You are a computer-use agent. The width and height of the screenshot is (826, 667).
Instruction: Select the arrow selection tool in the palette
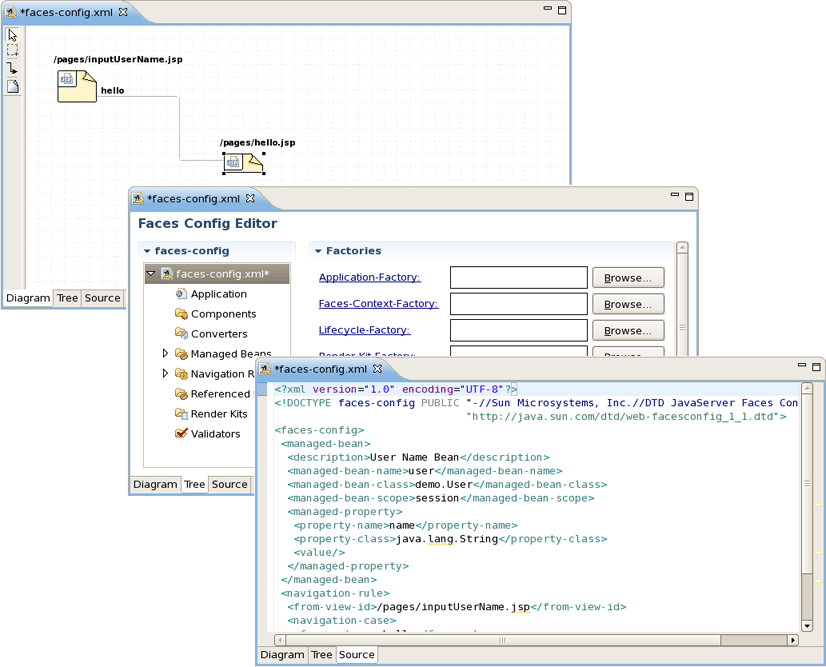pos(12,33)
